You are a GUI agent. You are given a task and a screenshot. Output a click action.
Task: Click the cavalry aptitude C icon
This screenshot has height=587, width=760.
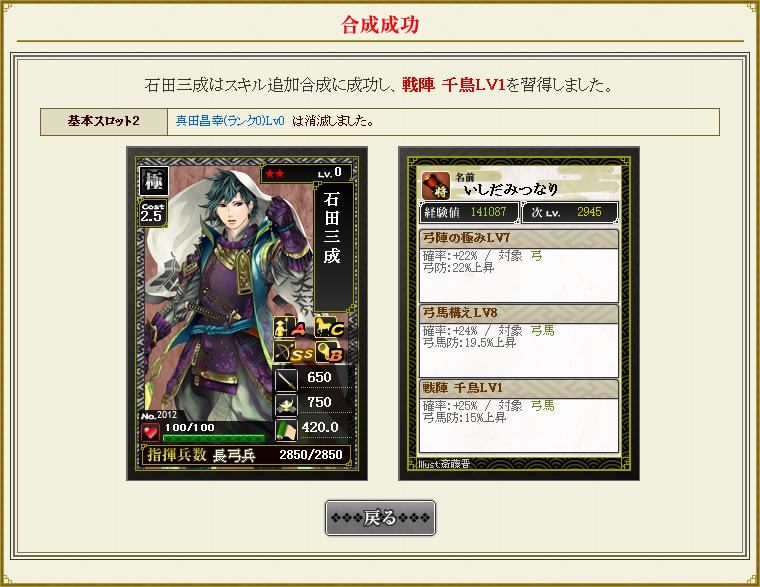330,328
